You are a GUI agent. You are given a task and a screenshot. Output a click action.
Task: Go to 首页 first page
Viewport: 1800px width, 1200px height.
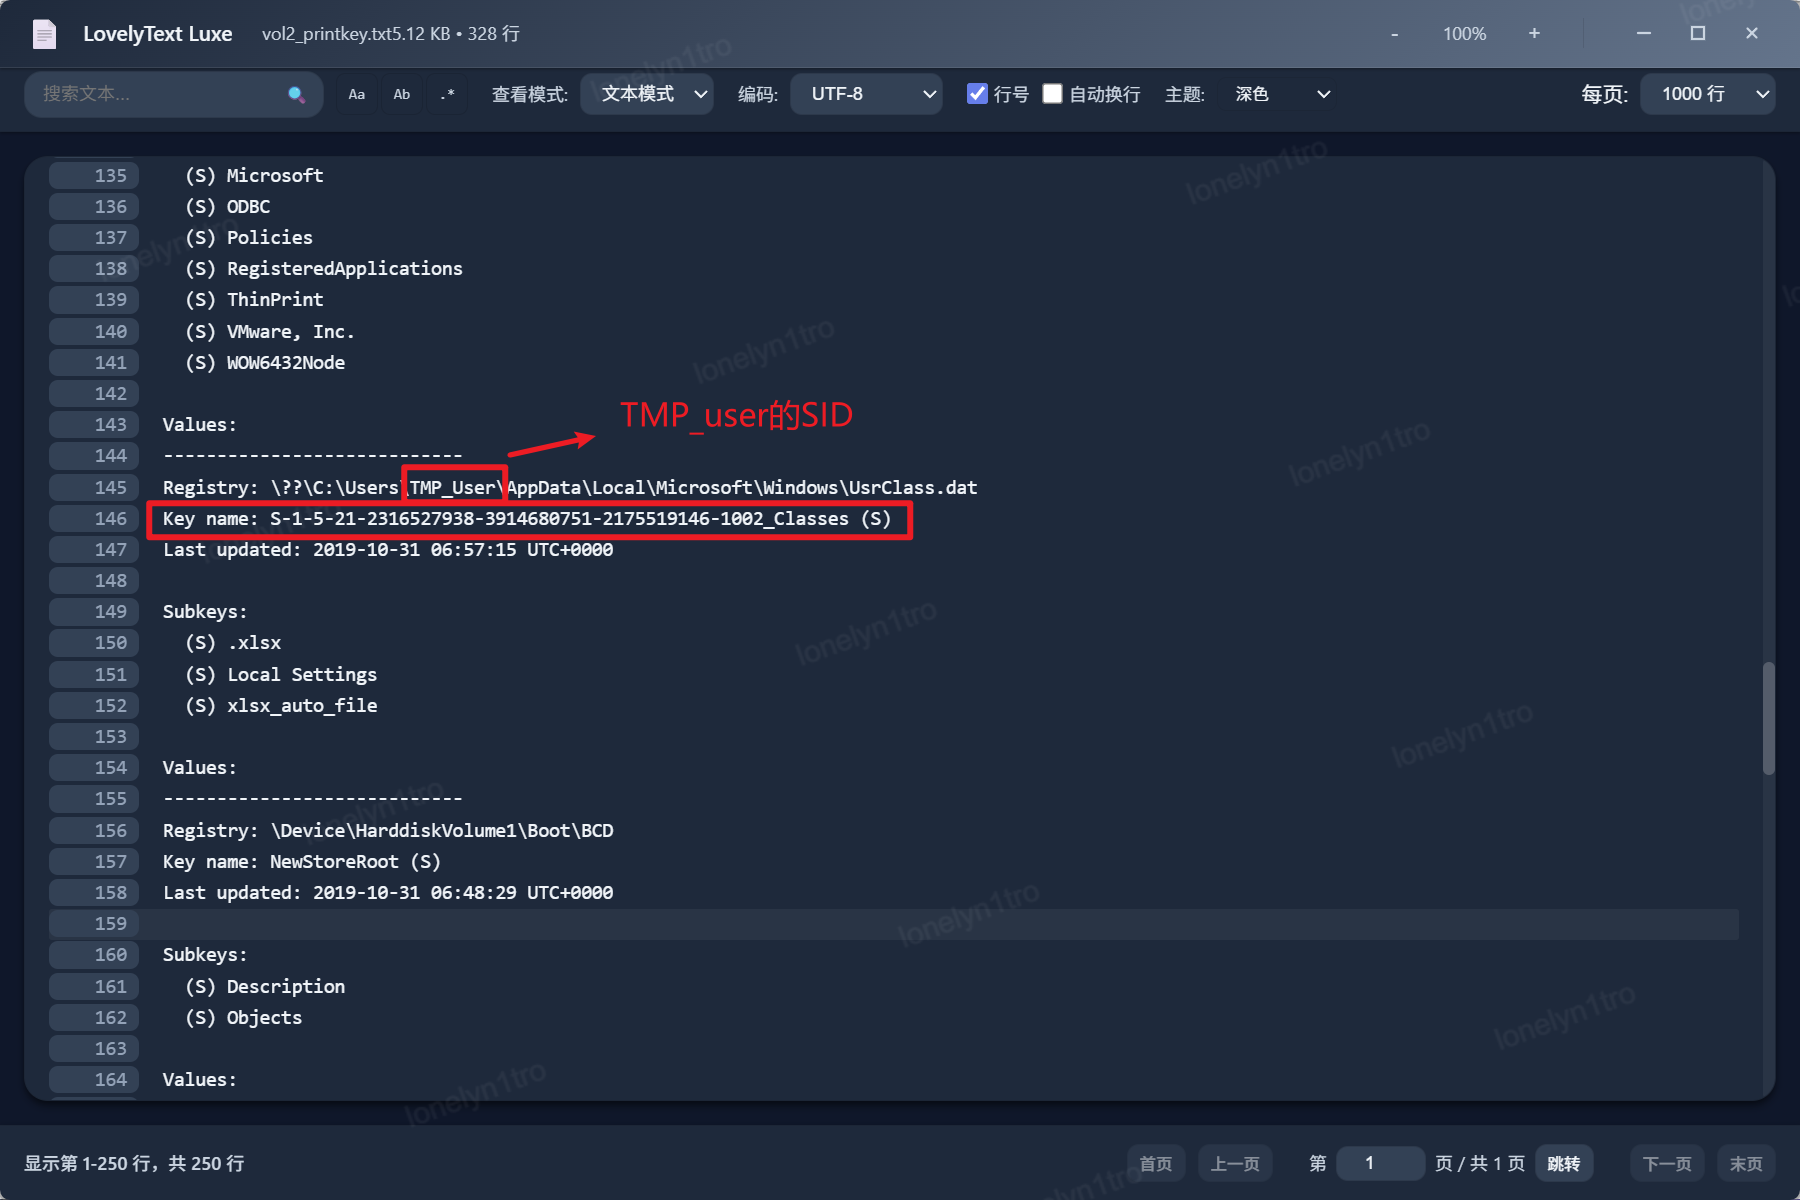tap(1156, 1163)
